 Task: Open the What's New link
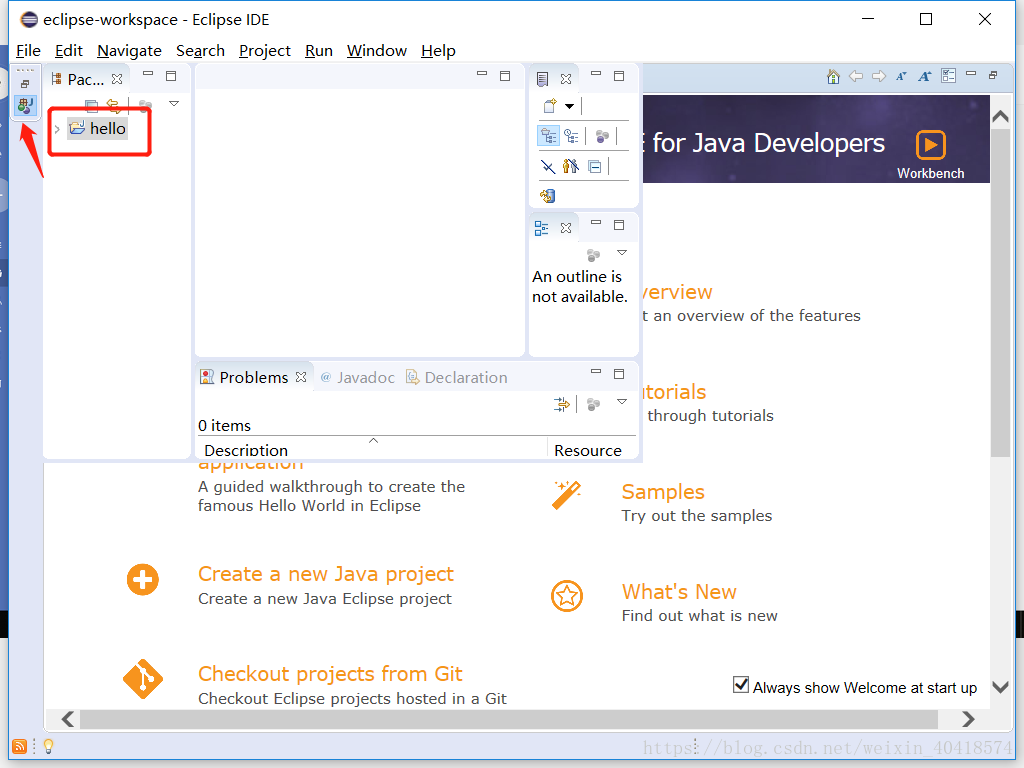point(679,592)
